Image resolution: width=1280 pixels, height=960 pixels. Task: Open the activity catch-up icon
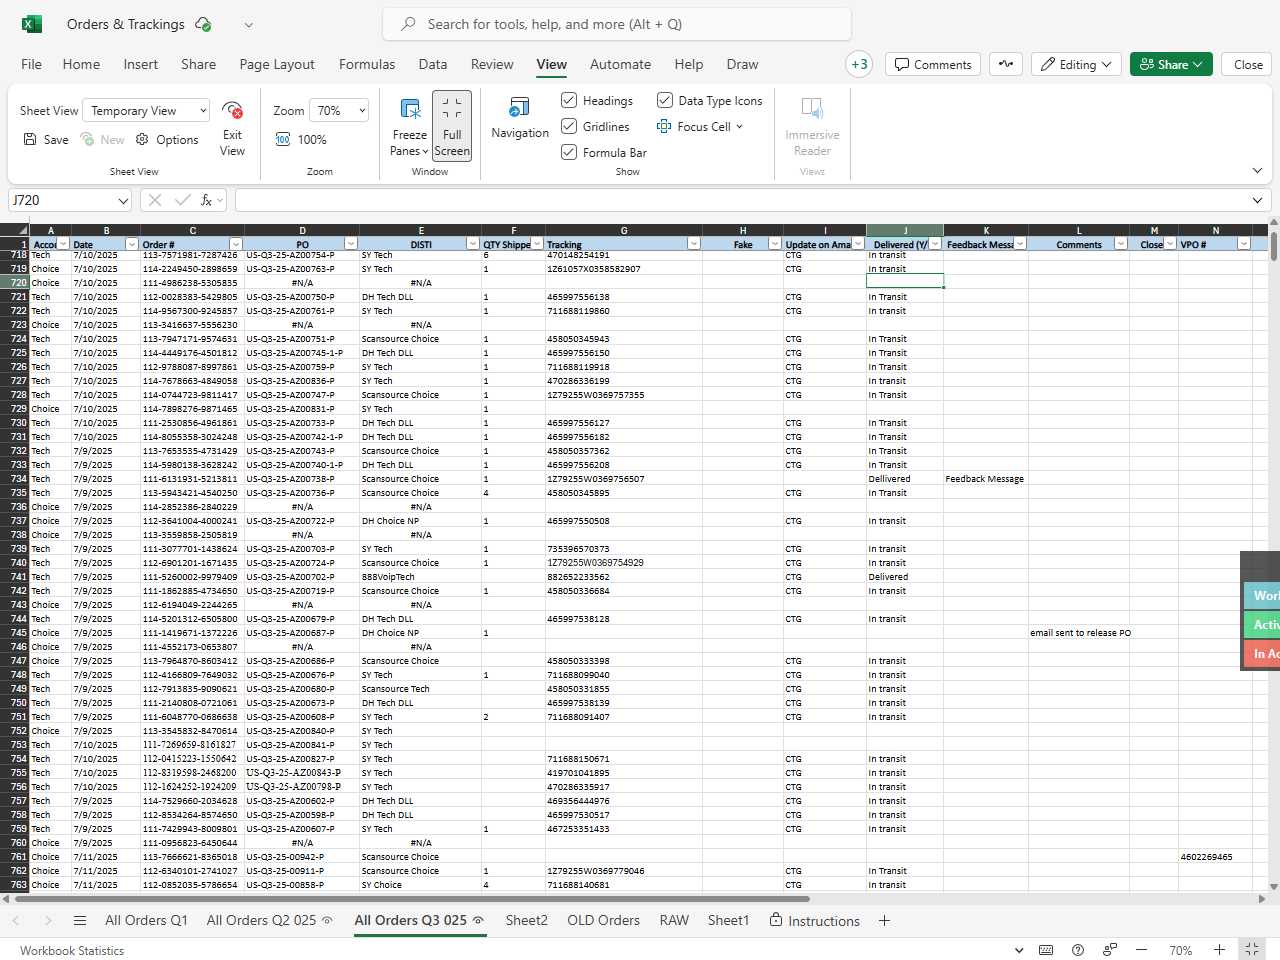point(1006,64)
